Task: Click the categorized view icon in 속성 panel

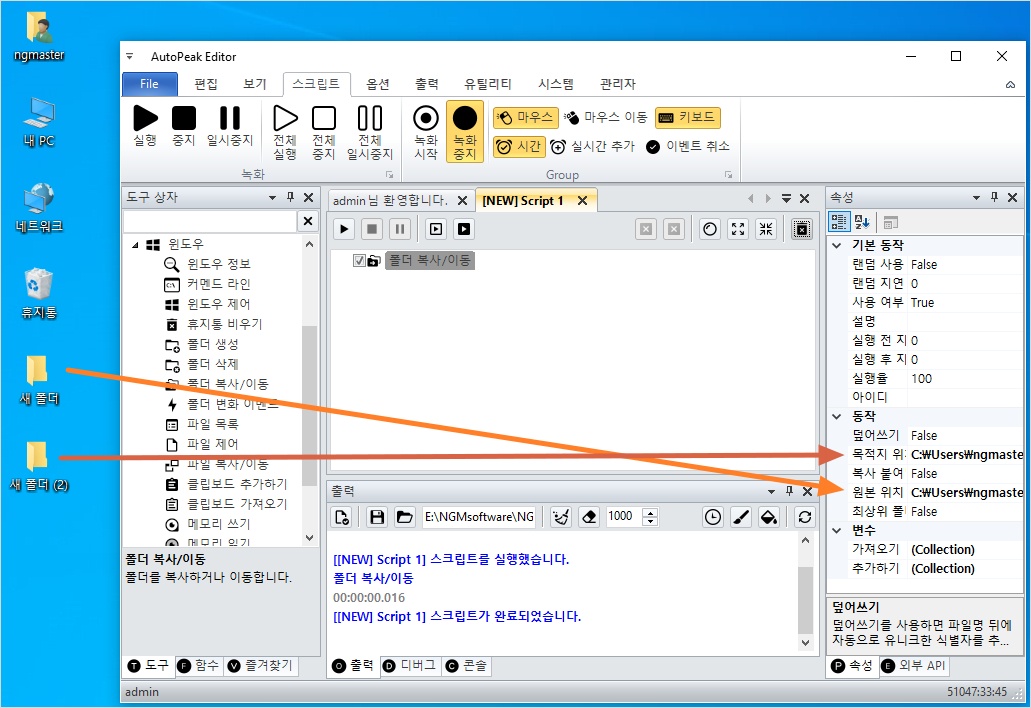Action: click(x=838, y=222)
